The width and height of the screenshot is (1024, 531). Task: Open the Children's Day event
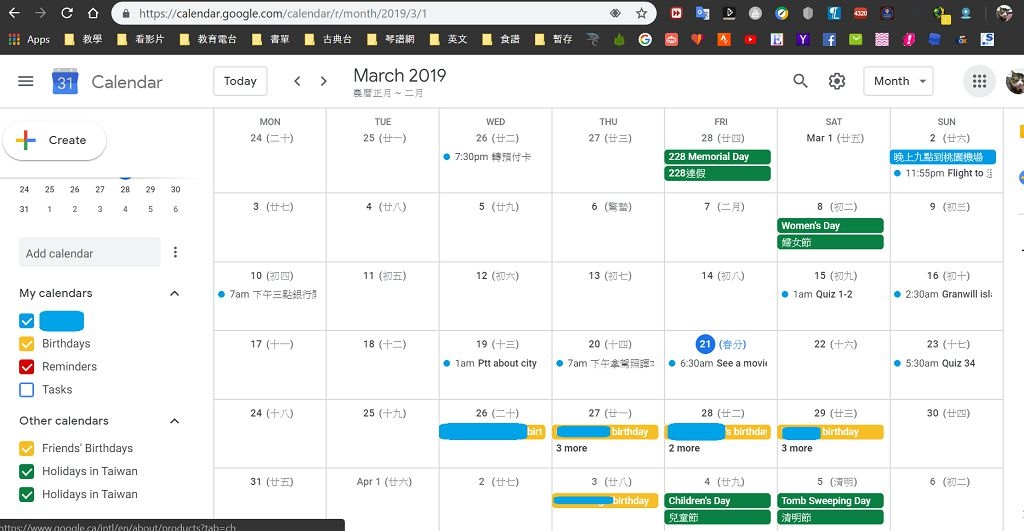tap(718, 500)
